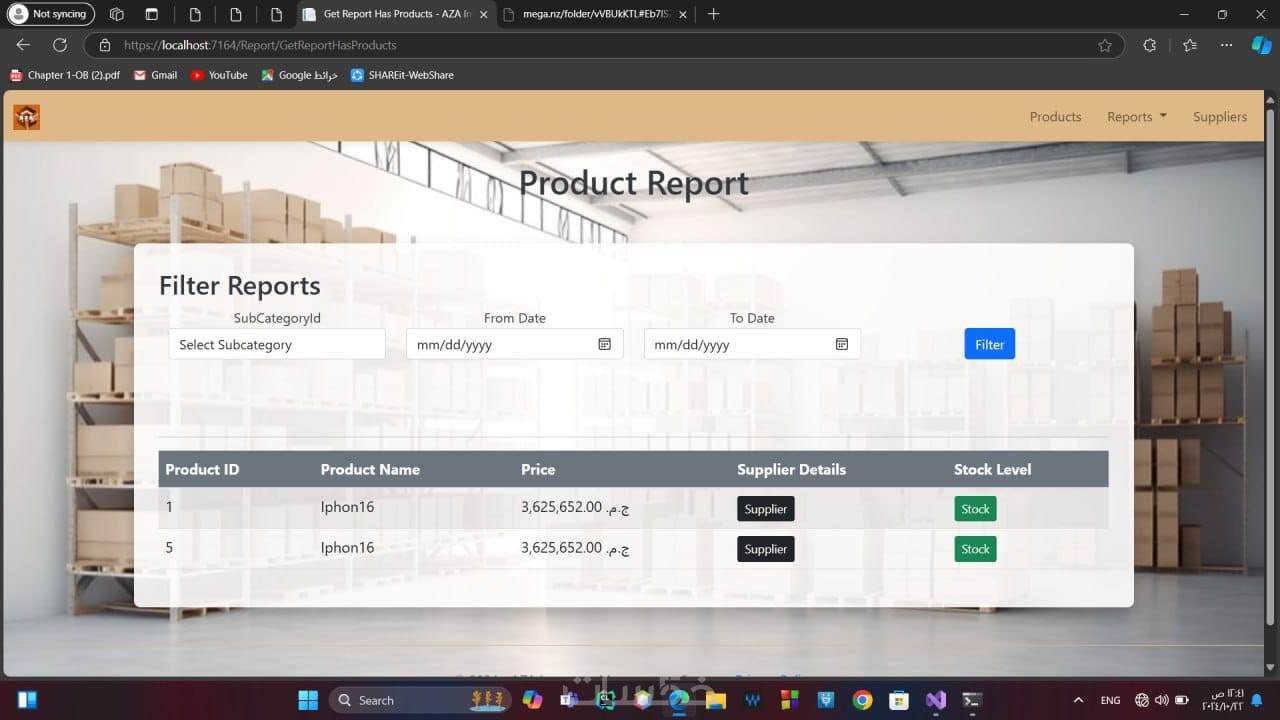Close the 'Get Report Has Products' tab

click(x=484, y=14)
